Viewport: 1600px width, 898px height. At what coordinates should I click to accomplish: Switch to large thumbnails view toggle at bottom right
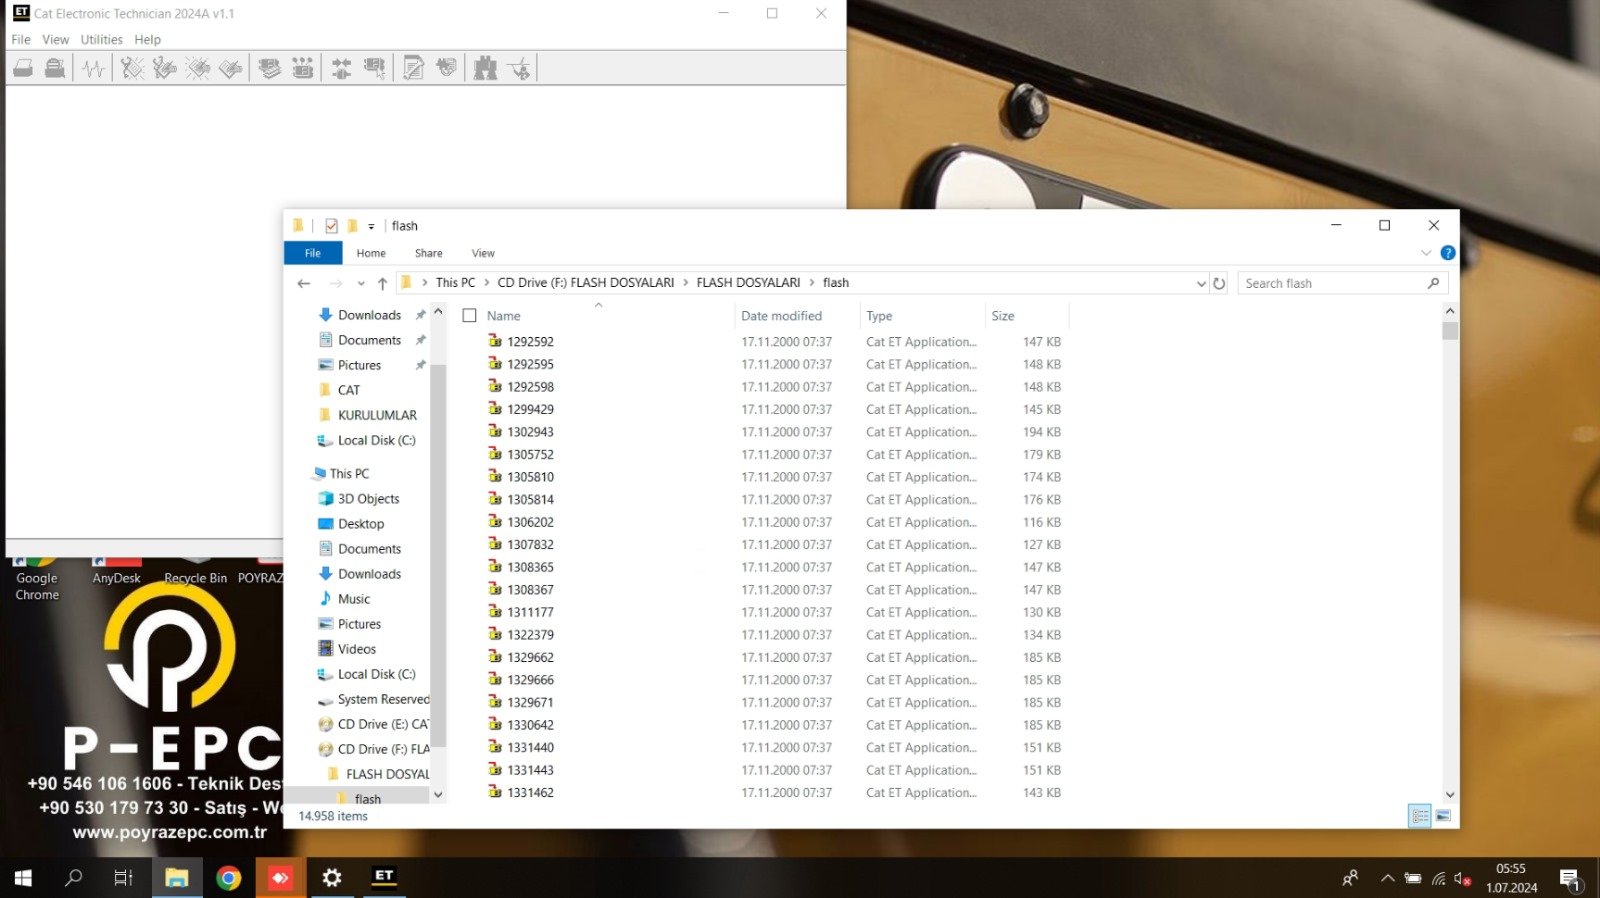click(x=1443, y=816)
